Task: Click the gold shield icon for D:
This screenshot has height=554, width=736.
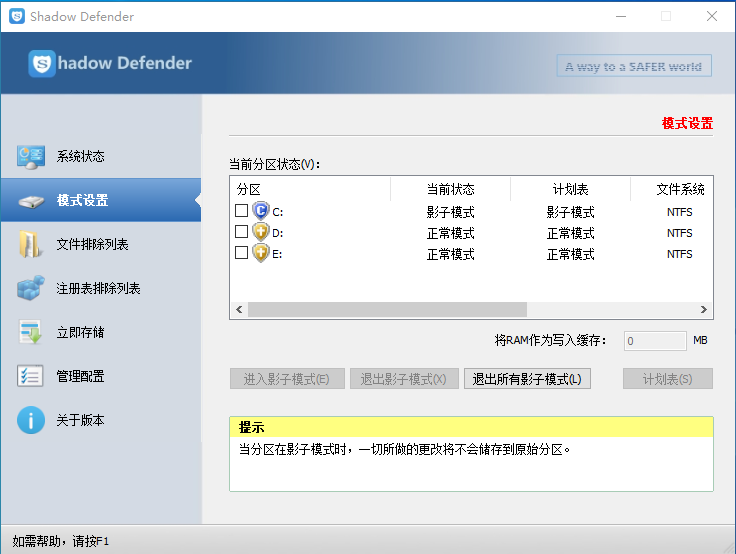Action: [261, 232]
